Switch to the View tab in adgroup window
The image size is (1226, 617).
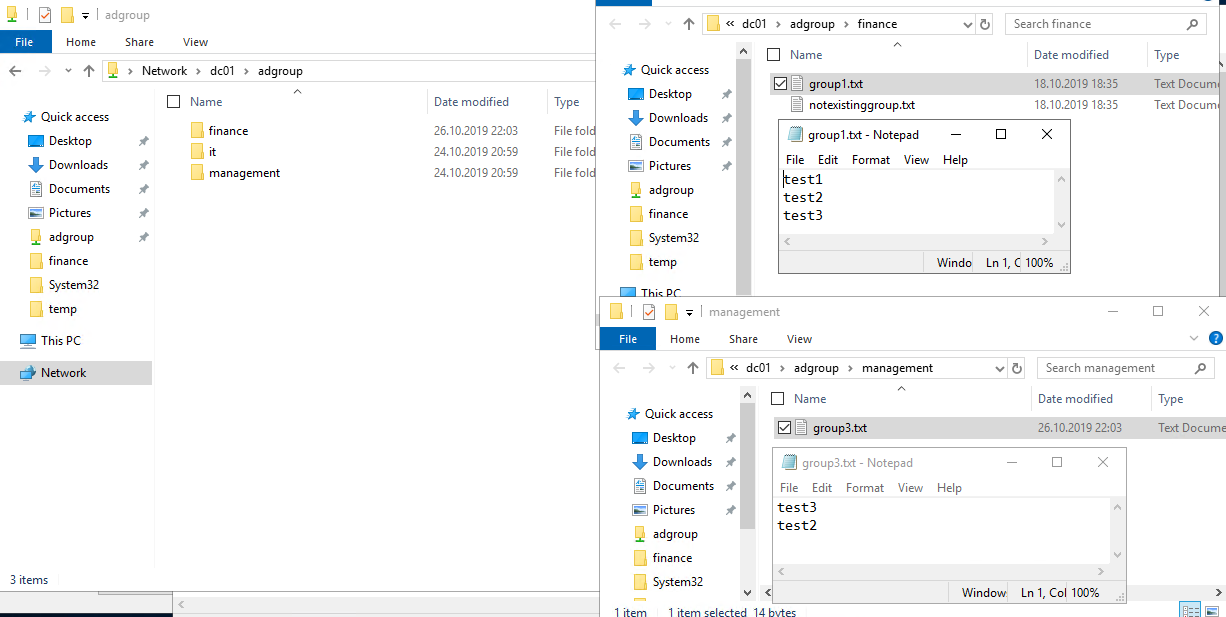(x=195, y=42)
